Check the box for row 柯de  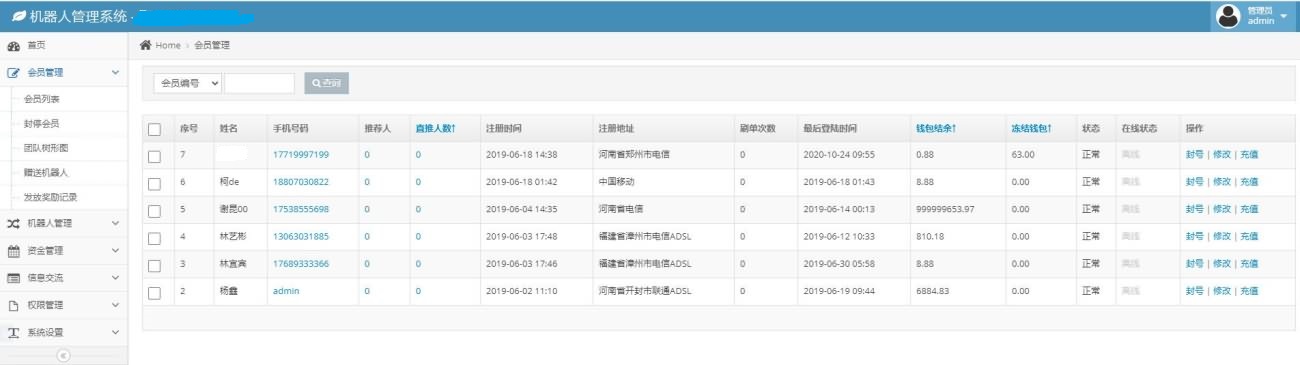point(154,183)
